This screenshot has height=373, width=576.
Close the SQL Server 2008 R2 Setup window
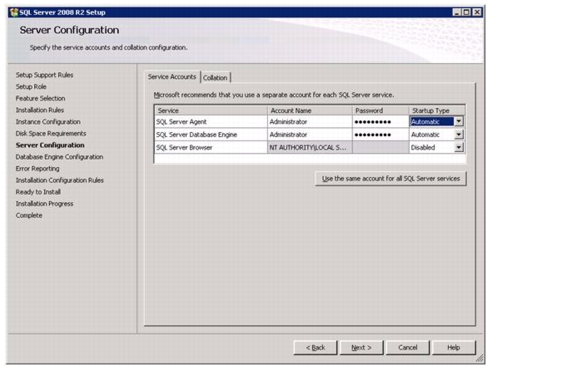click(477, 12)
